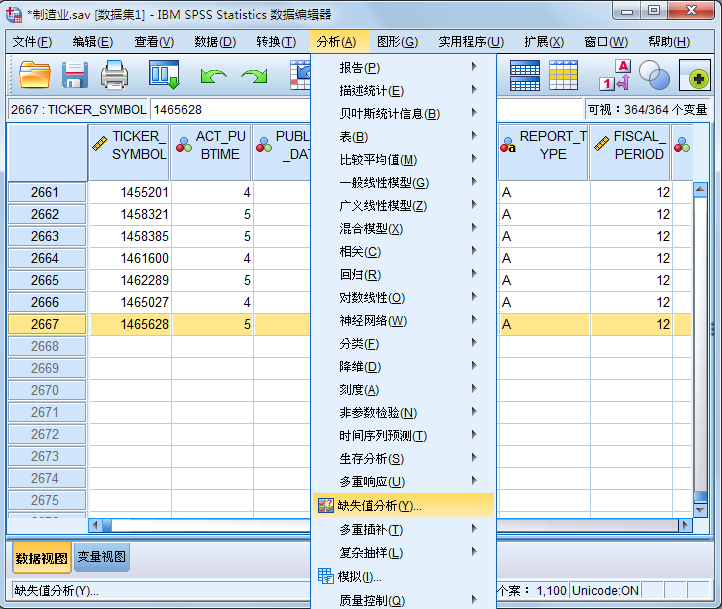Screen dimensions: 722x609
Task: Click the Open data file folder icon
Action: click(x=35, y=75)
